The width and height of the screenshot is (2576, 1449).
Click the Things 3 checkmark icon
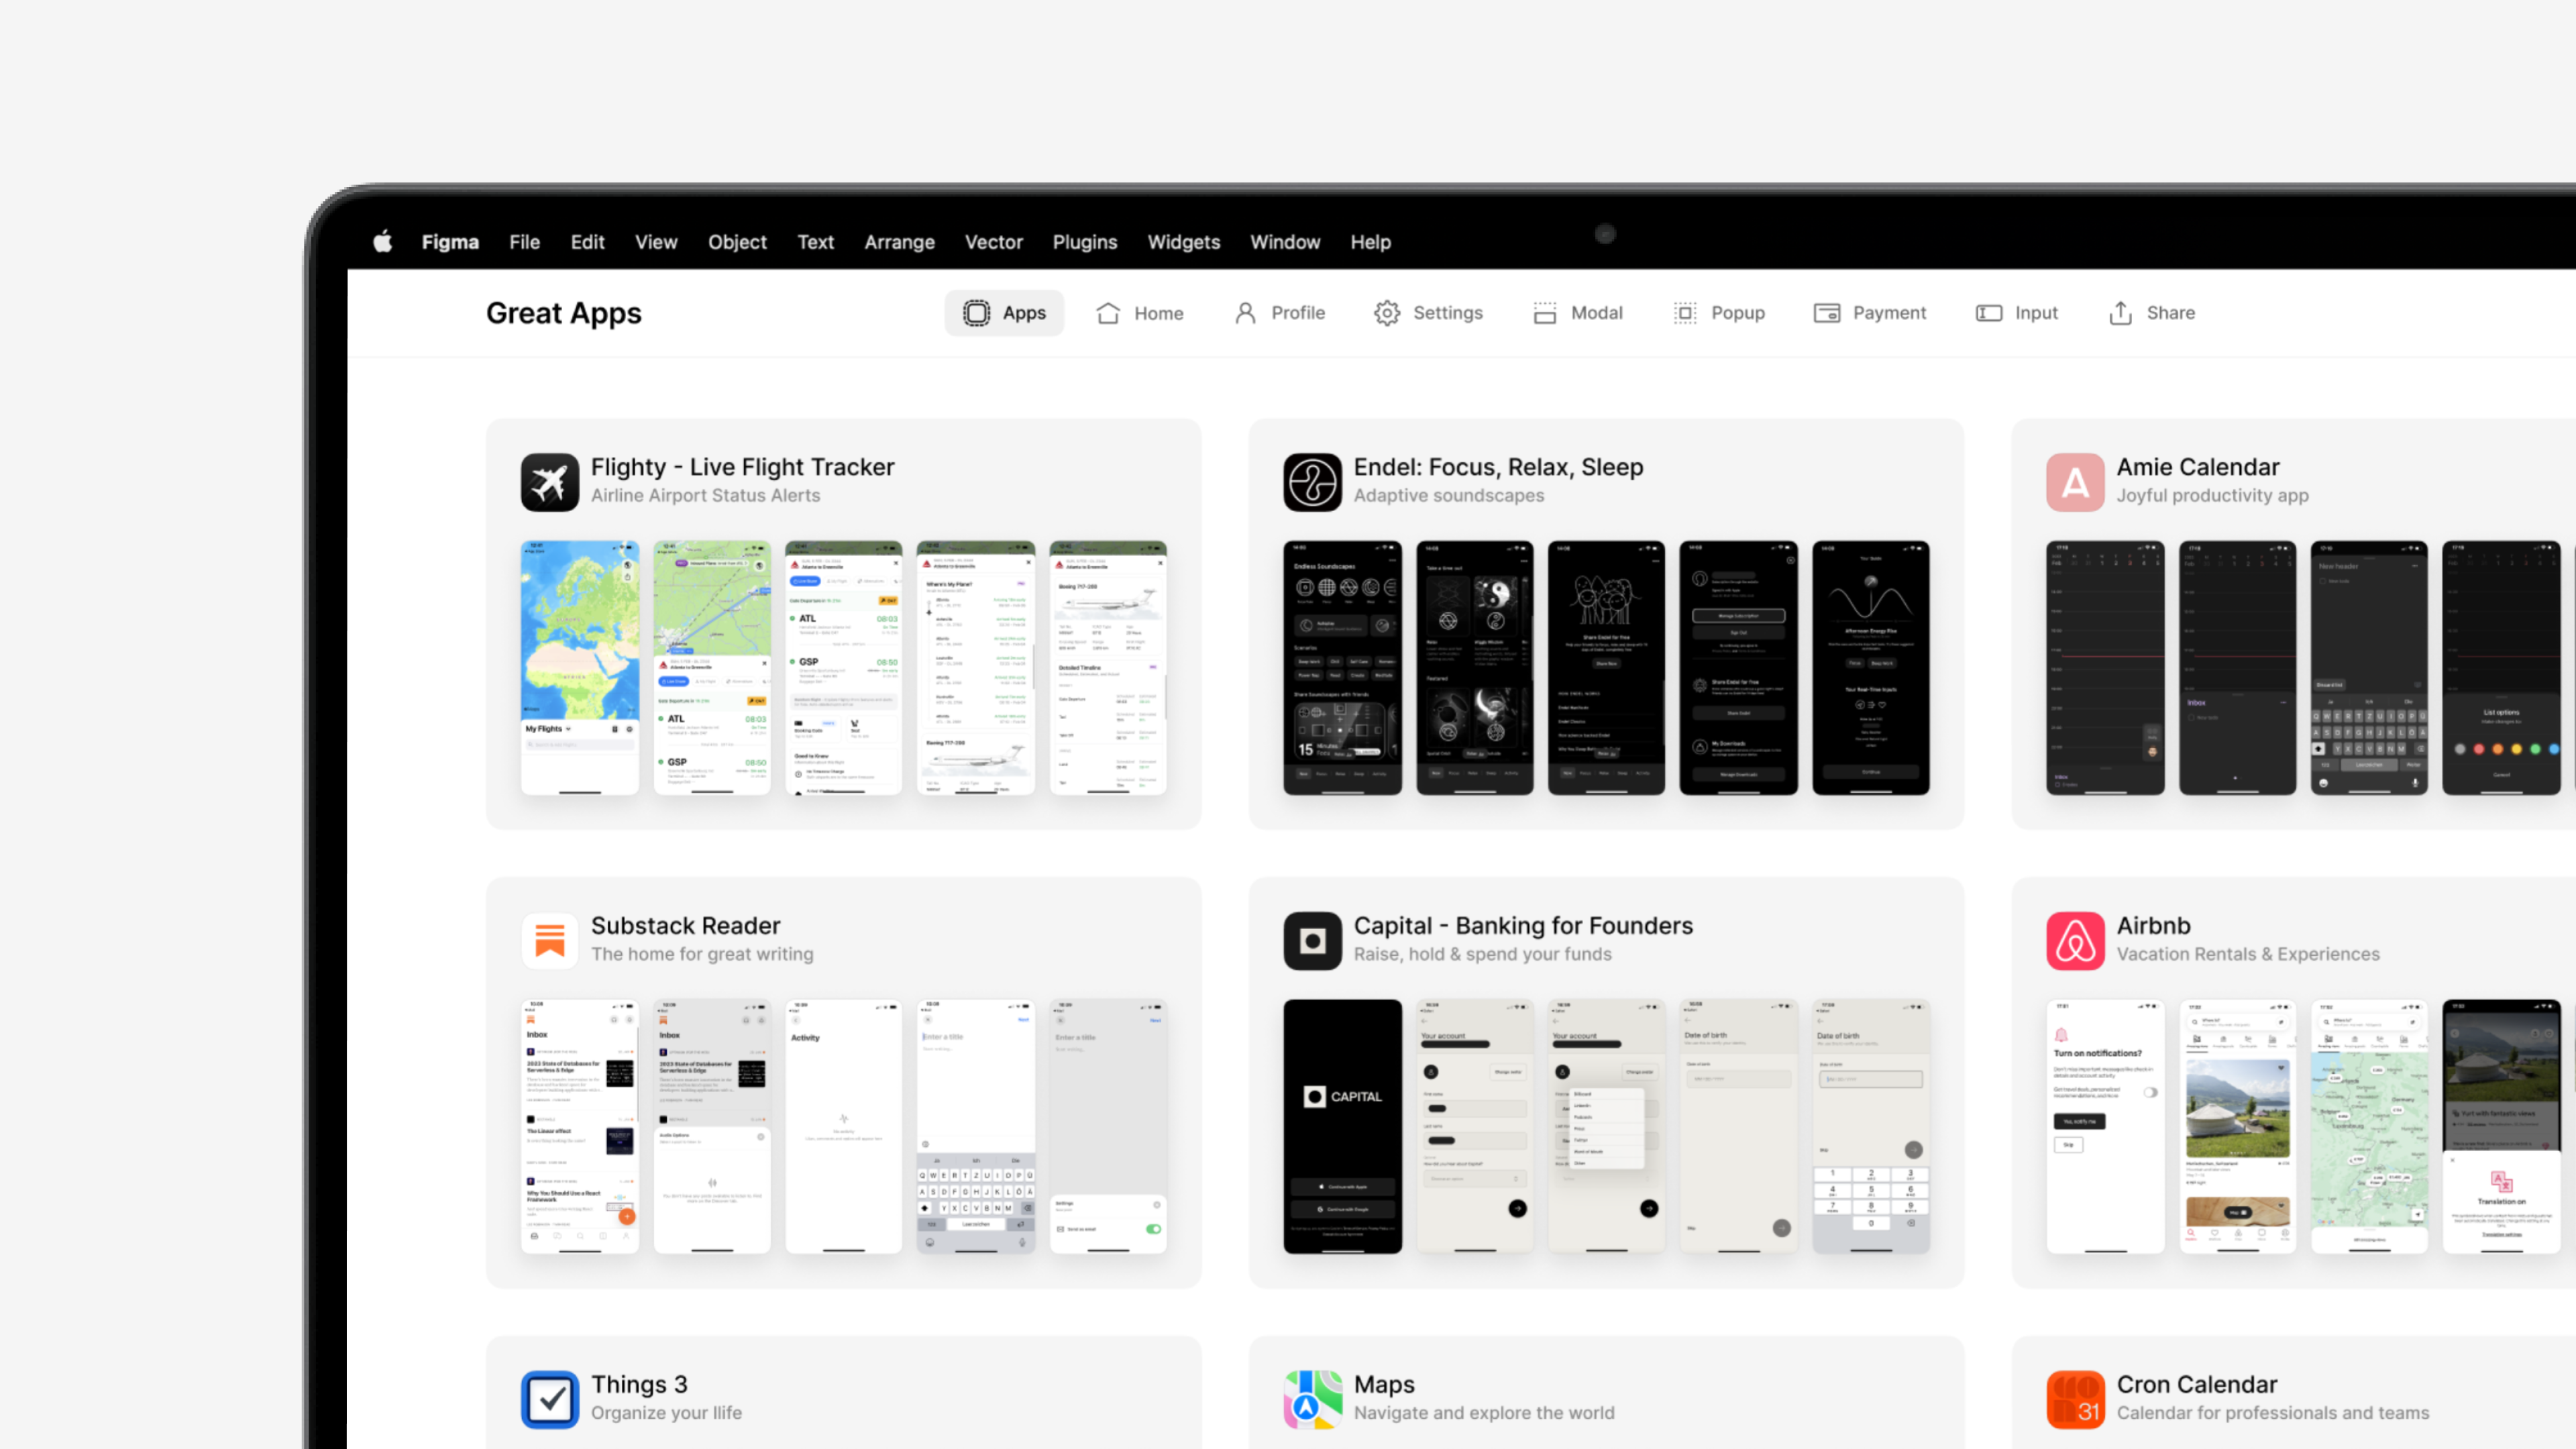[549, 1399]
